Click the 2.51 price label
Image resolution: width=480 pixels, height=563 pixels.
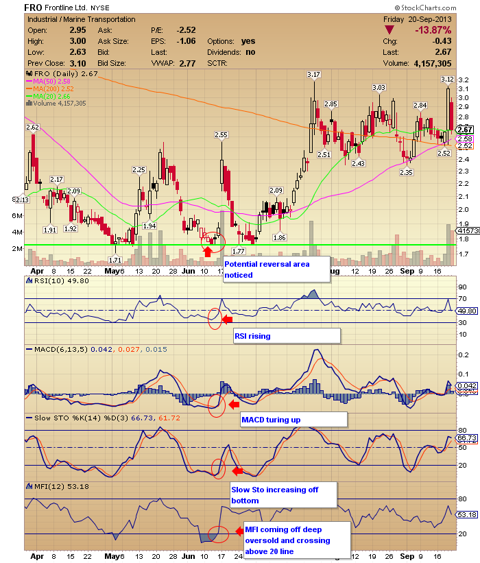(x=324, y=155)
